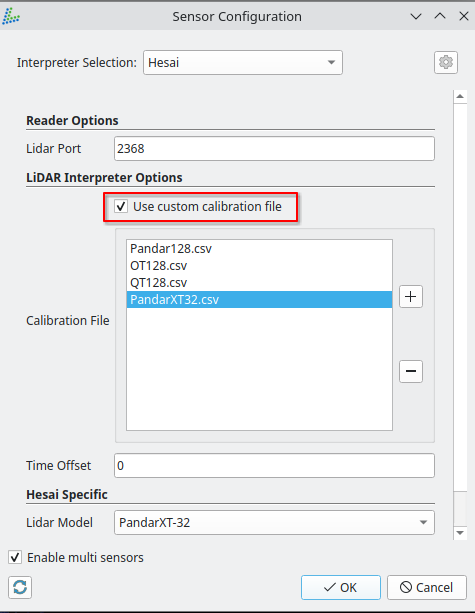Confirm settings with OK button
The height and width of the screenshot is (613, 475).
[x=341, y=587]
